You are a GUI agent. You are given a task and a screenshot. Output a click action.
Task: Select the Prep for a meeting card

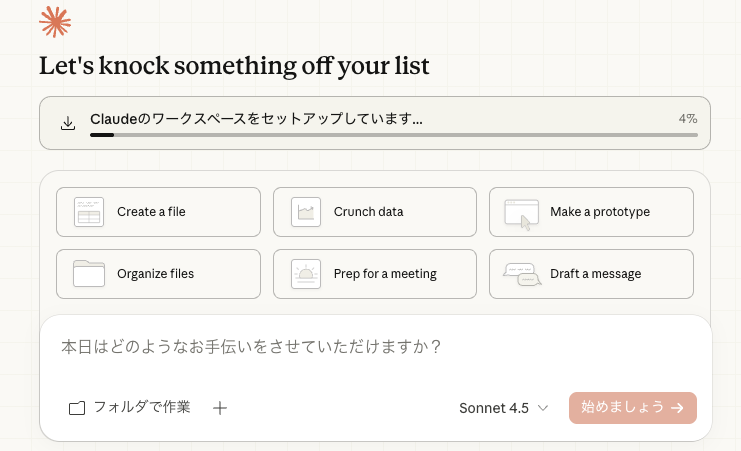[x=375, y=274]
